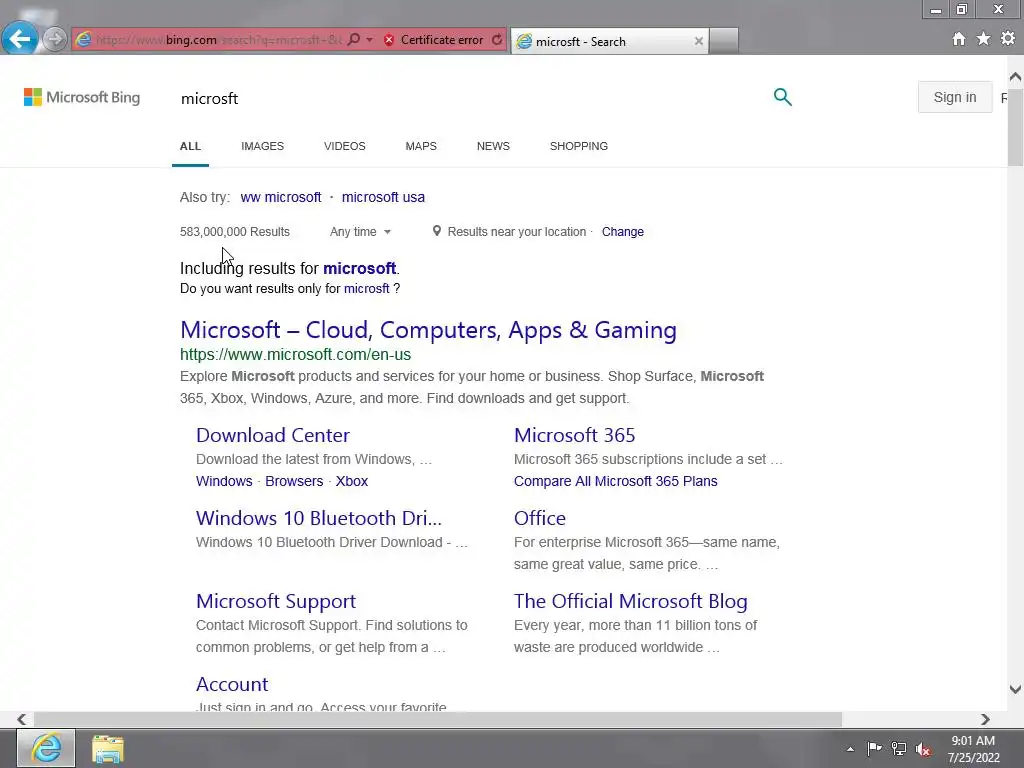Click the vertical scrollbar thumb
The image size is (1024, 768).
(1015, 126)
